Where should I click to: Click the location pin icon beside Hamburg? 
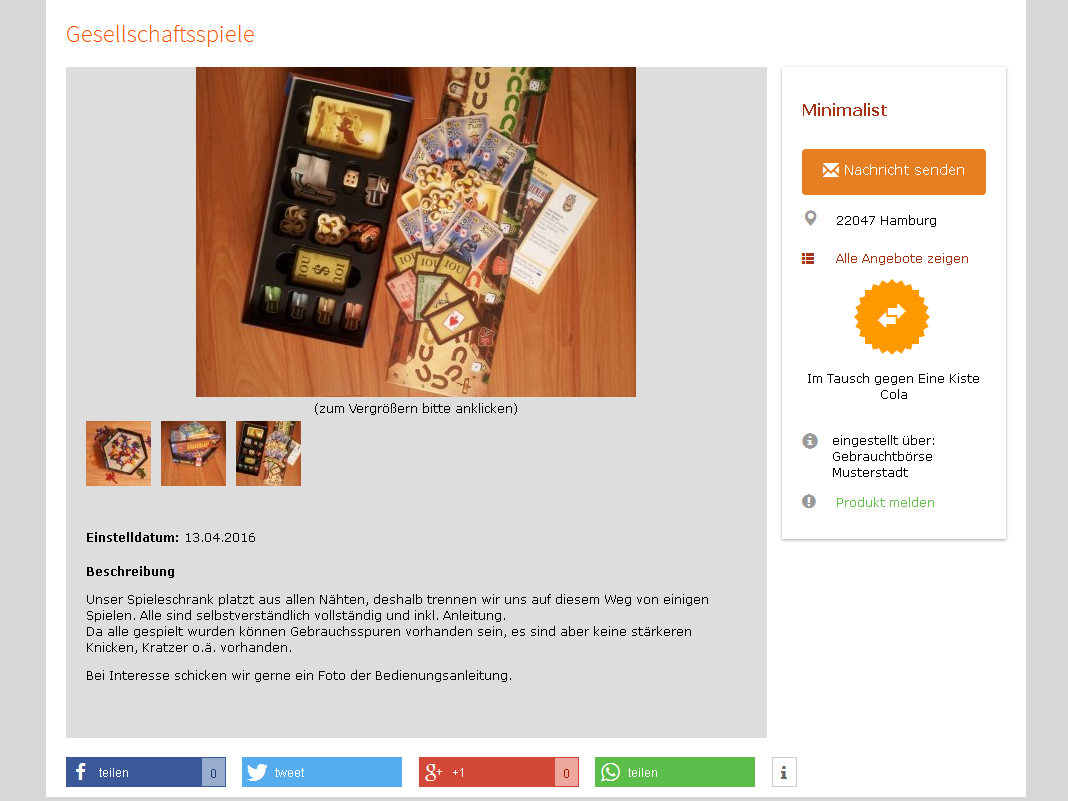(810, 219)
